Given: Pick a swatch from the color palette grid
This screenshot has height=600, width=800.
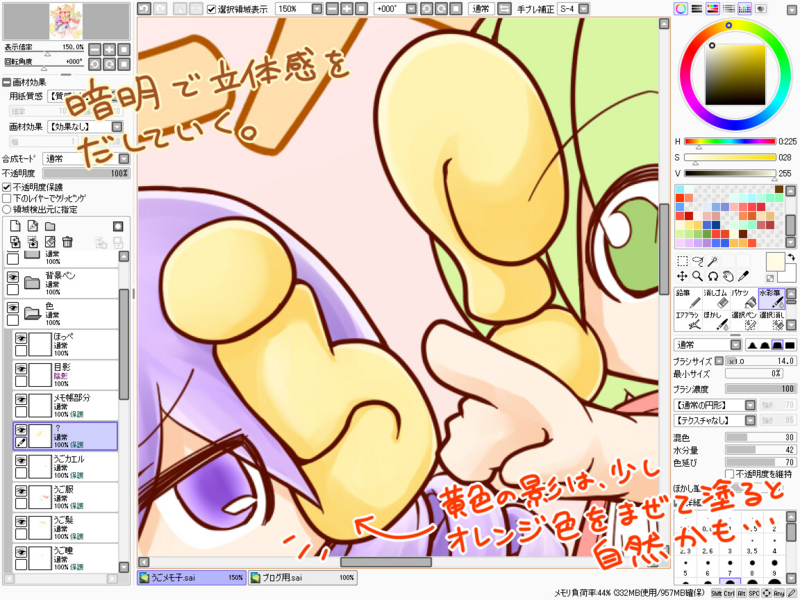Looking at the screenshot, I should coord(700,215).
